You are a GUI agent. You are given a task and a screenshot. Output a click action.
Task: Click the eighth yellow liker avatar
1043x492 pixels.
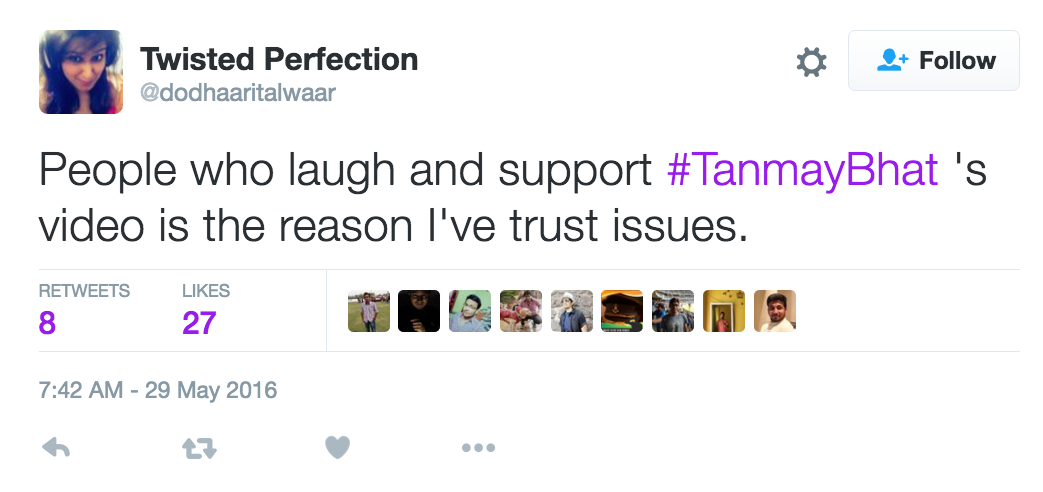(x=724, y=311)
